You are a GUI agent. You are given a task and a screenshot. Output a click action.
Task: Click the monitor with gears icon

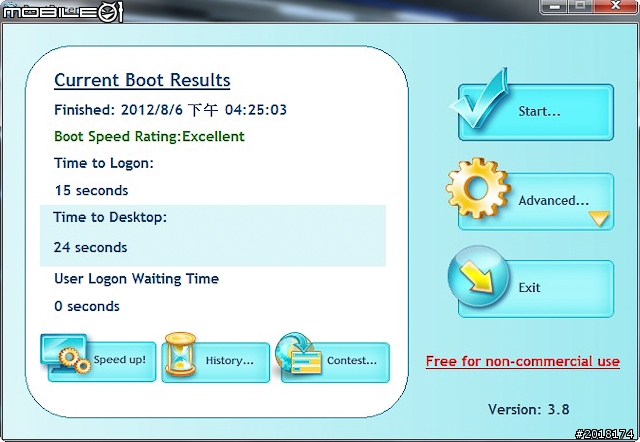coord(66,354)
